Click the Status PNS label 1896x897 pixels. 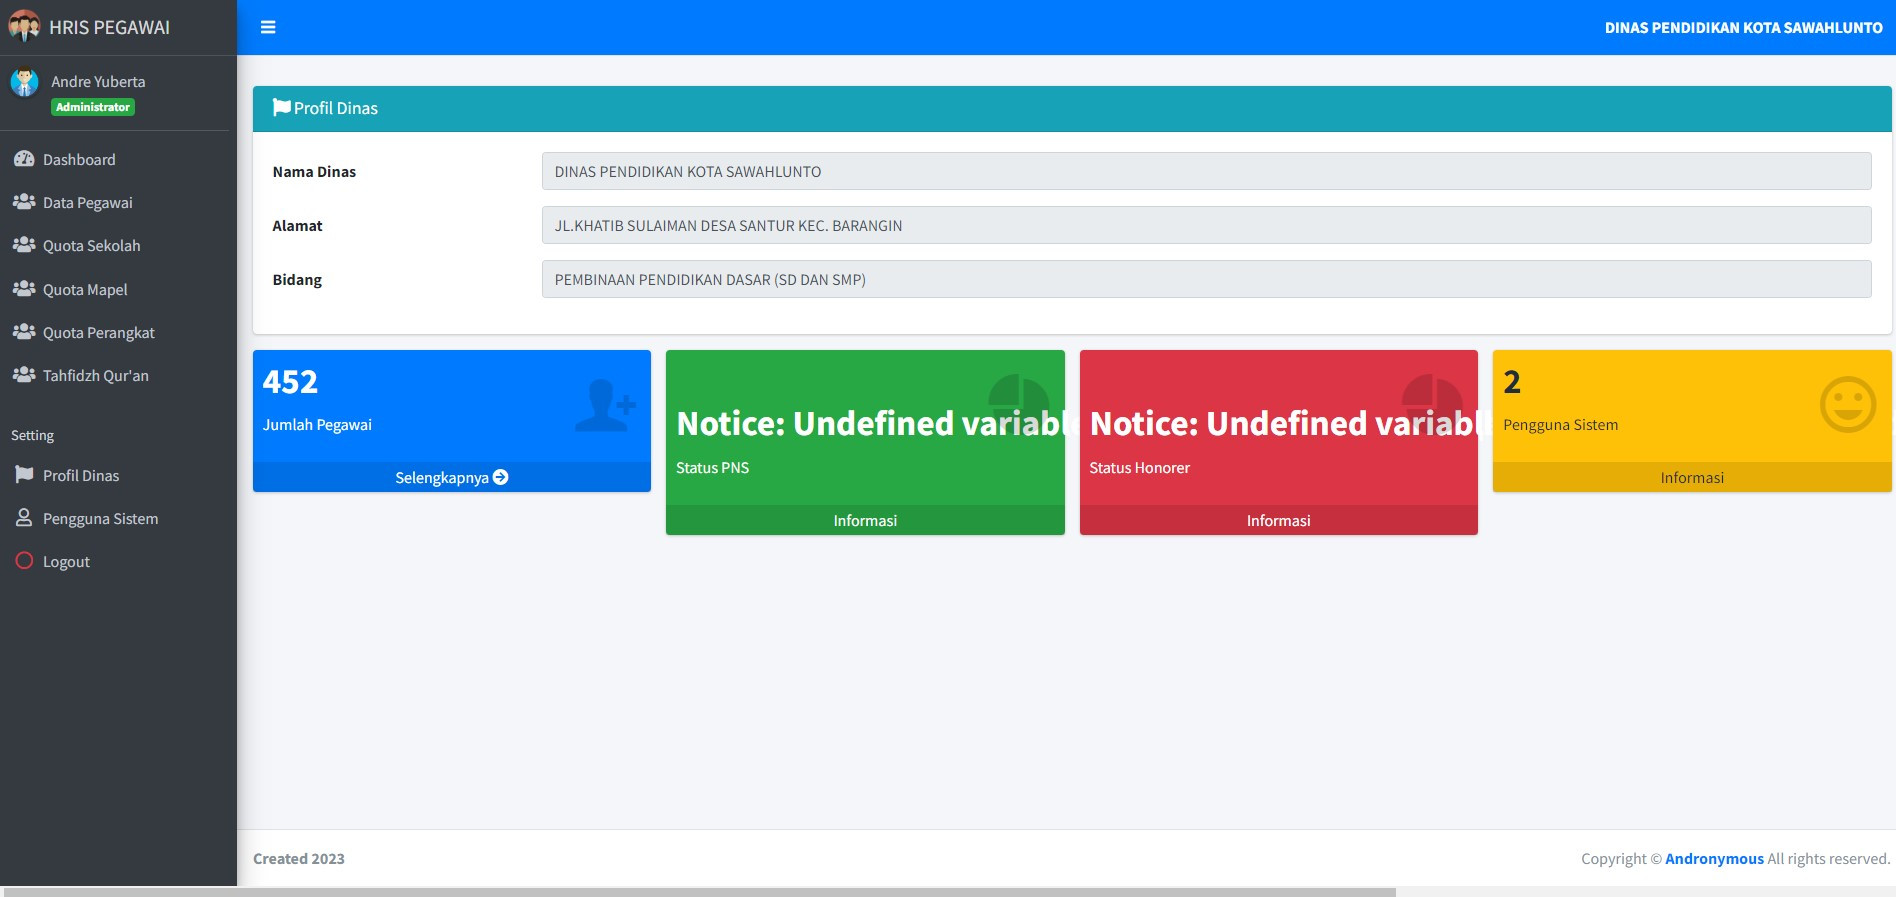pyautogui.click(x=712, y=467)
